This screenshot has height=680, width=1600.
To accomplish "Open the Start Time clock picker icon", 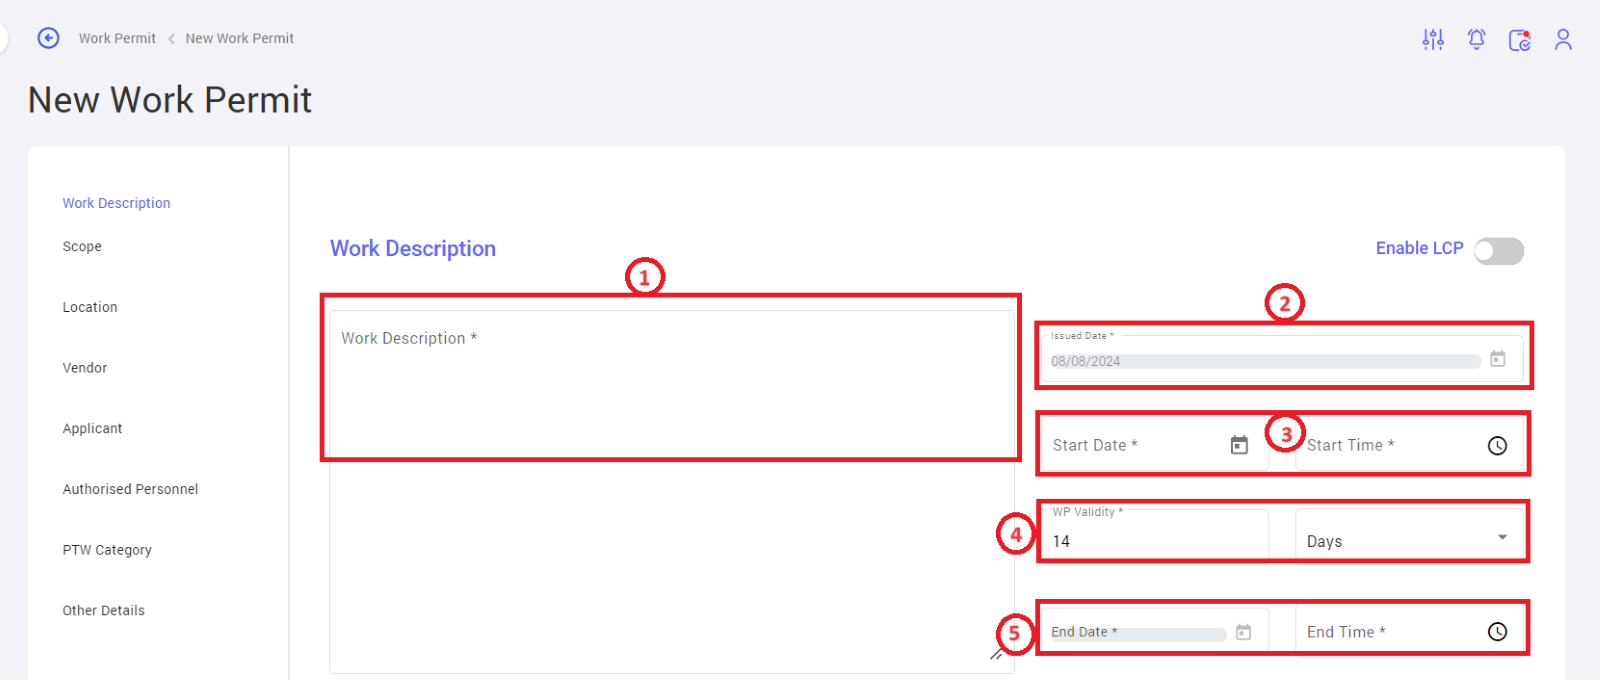I will tap(1497, 446).
